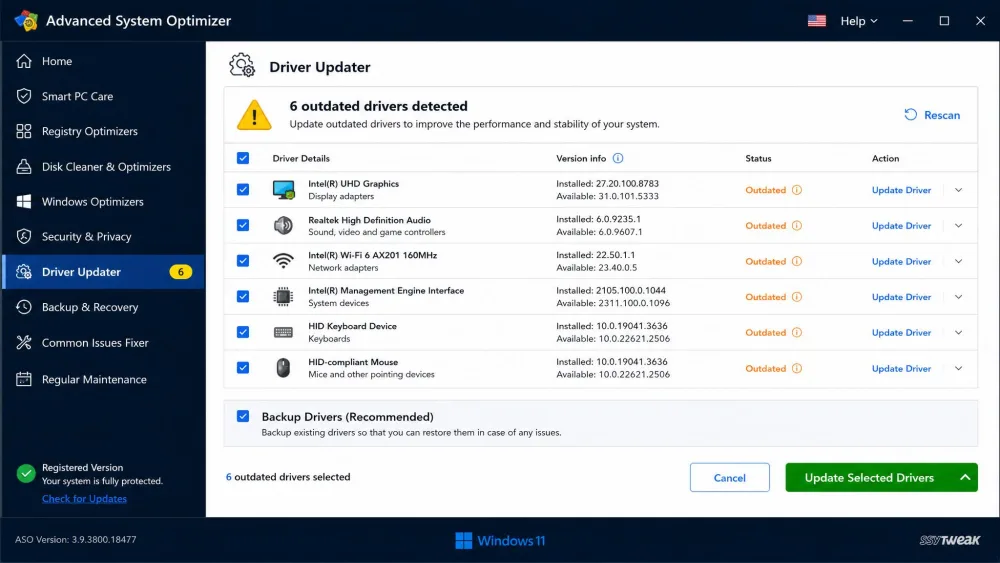This screenshot has height=563, width=1000.
Task: Open Update Selected Drivers arrow options
Action: 965,478
